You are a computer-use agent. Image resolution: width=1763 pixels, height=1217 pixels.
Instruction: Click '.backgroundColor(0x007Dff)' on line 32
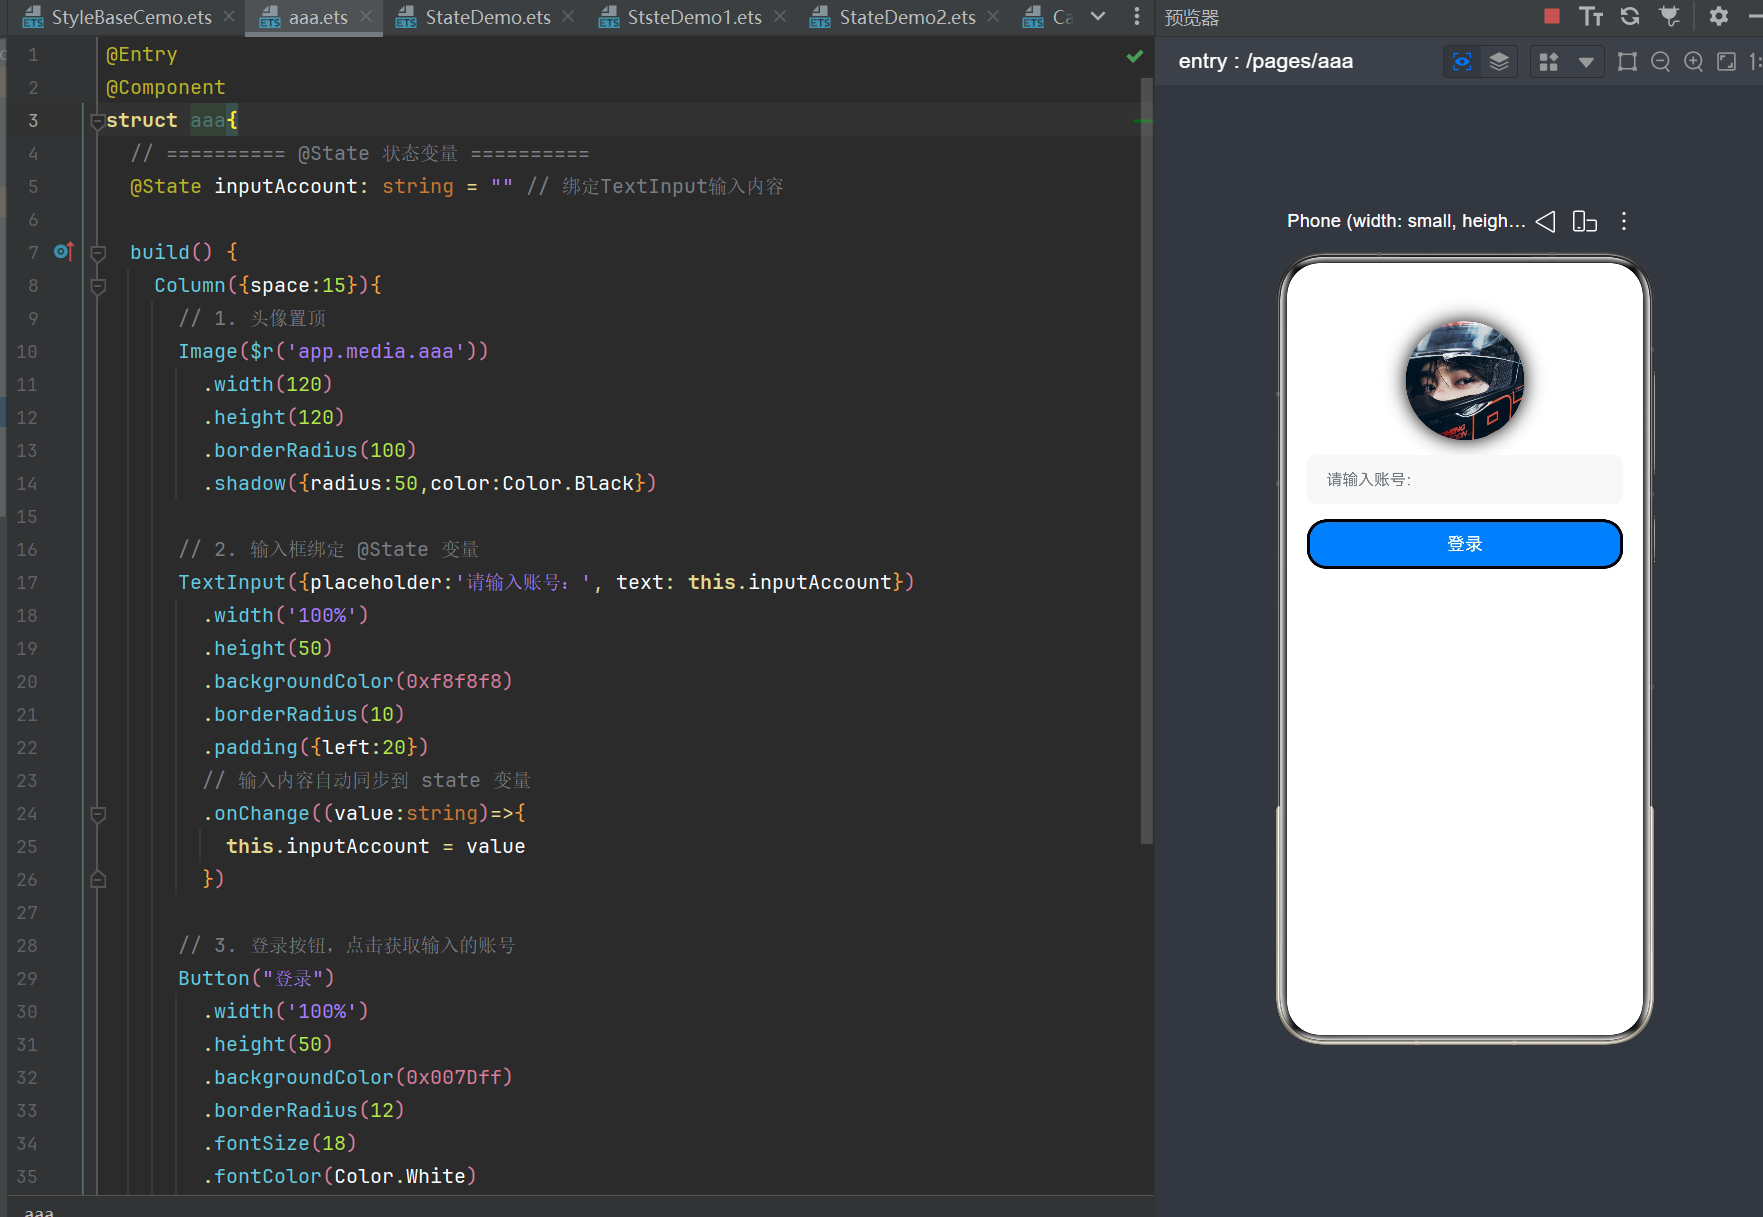pos(358,1078)
